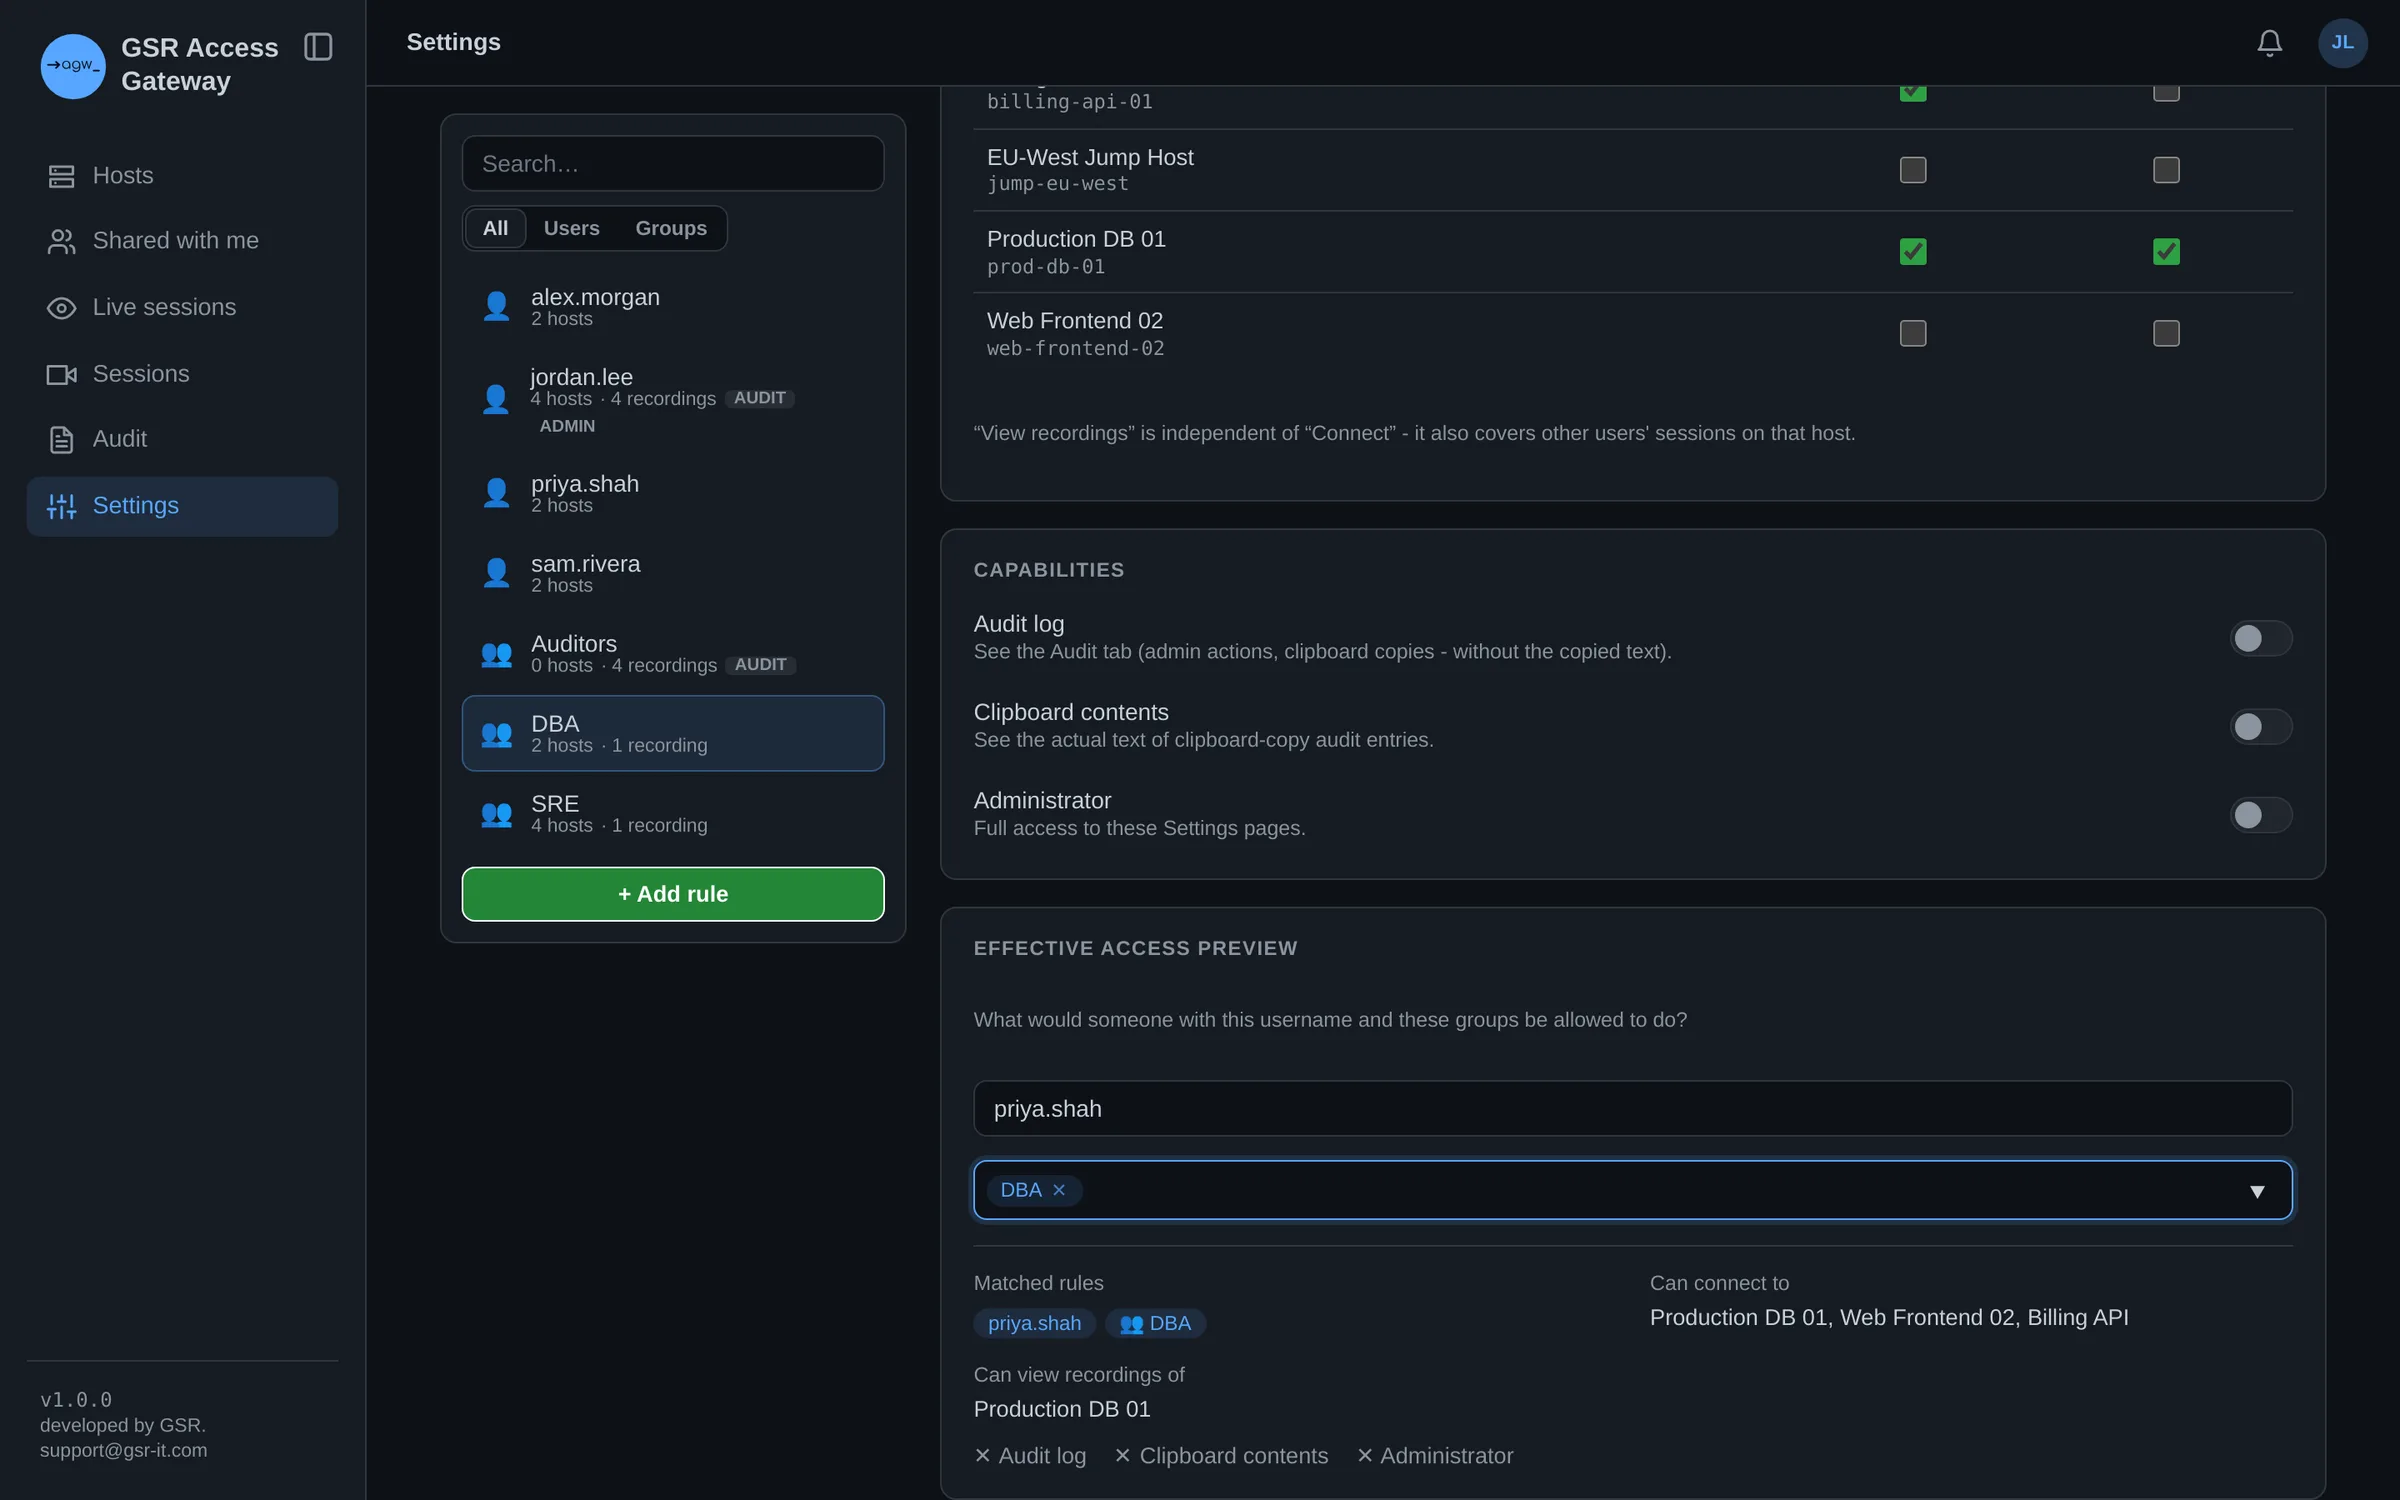Screen dimensions: 2400x1500
Task: Enable the Audit log capability toggle
Action: (x=2260, y=638)
